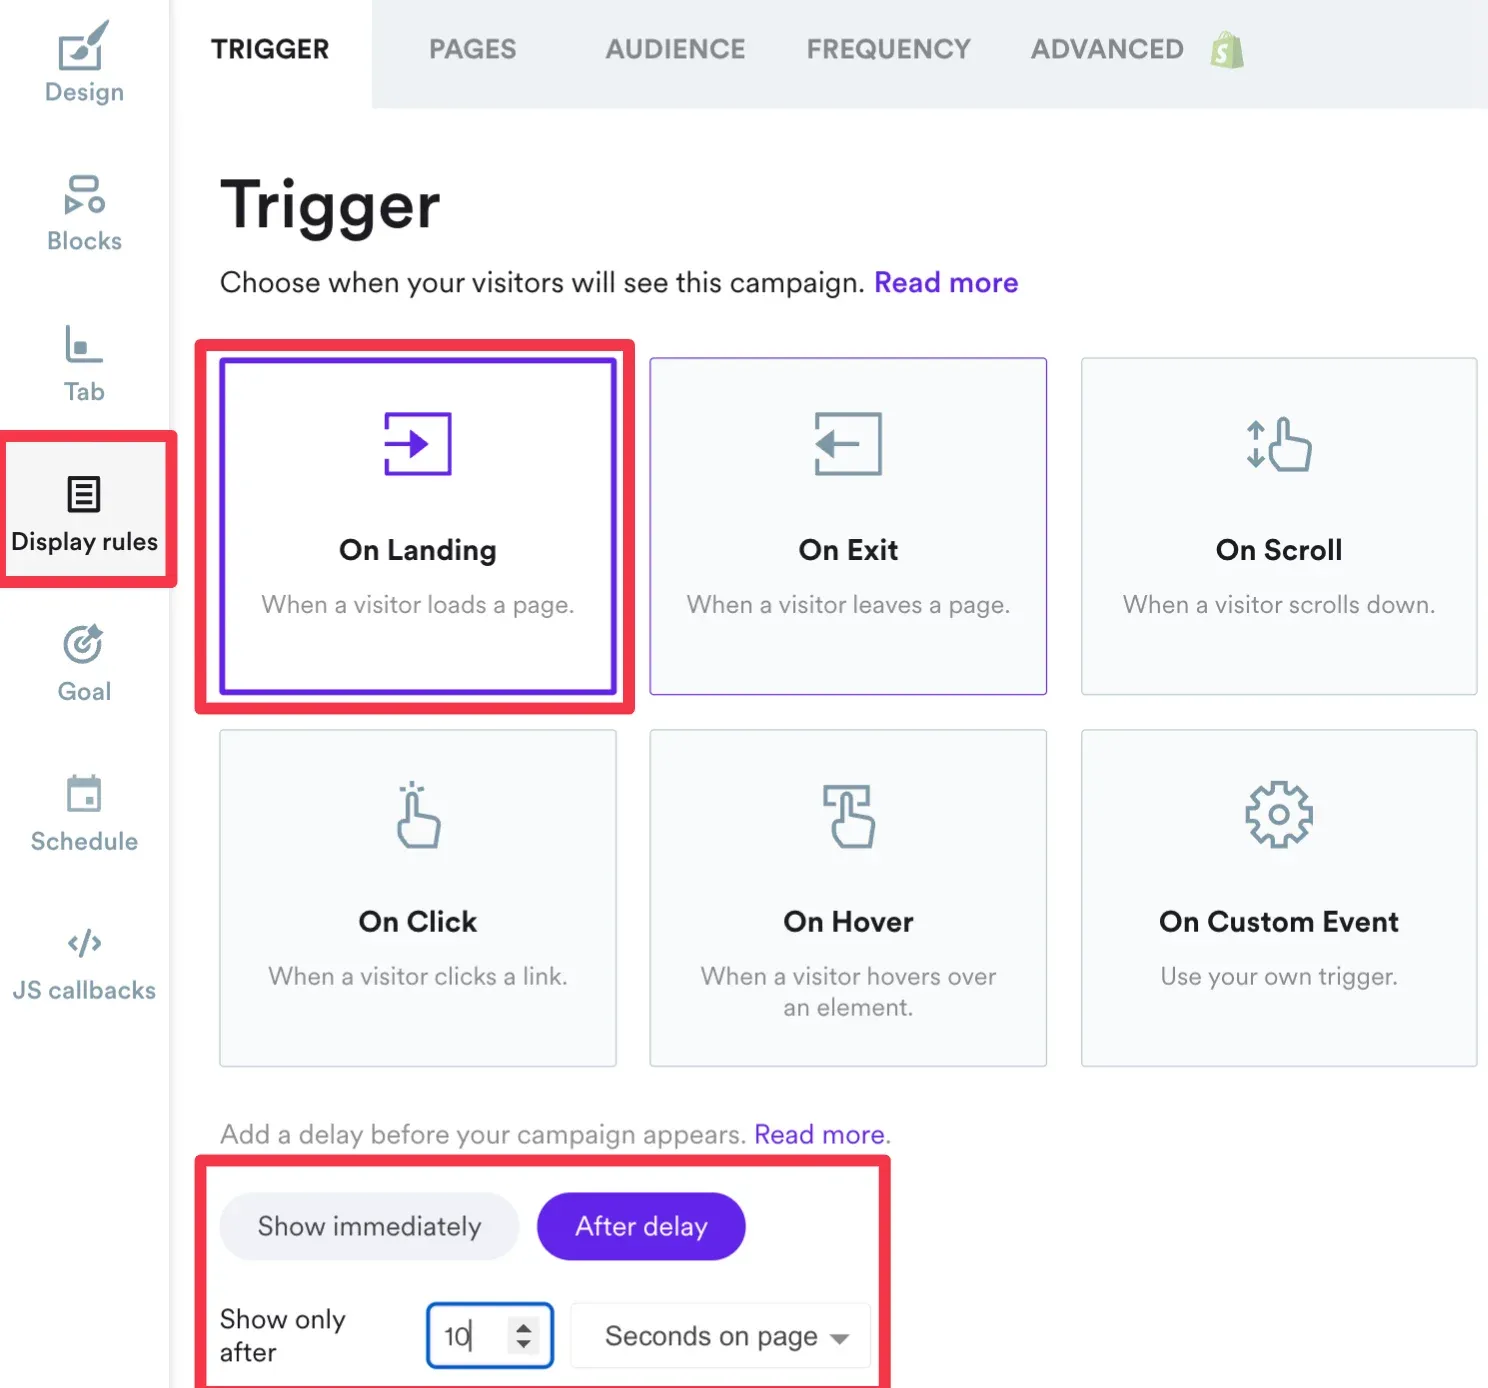Select the Tab sidebar icon
Screen dimensions: 1488x1388
[x=84, y=345]
